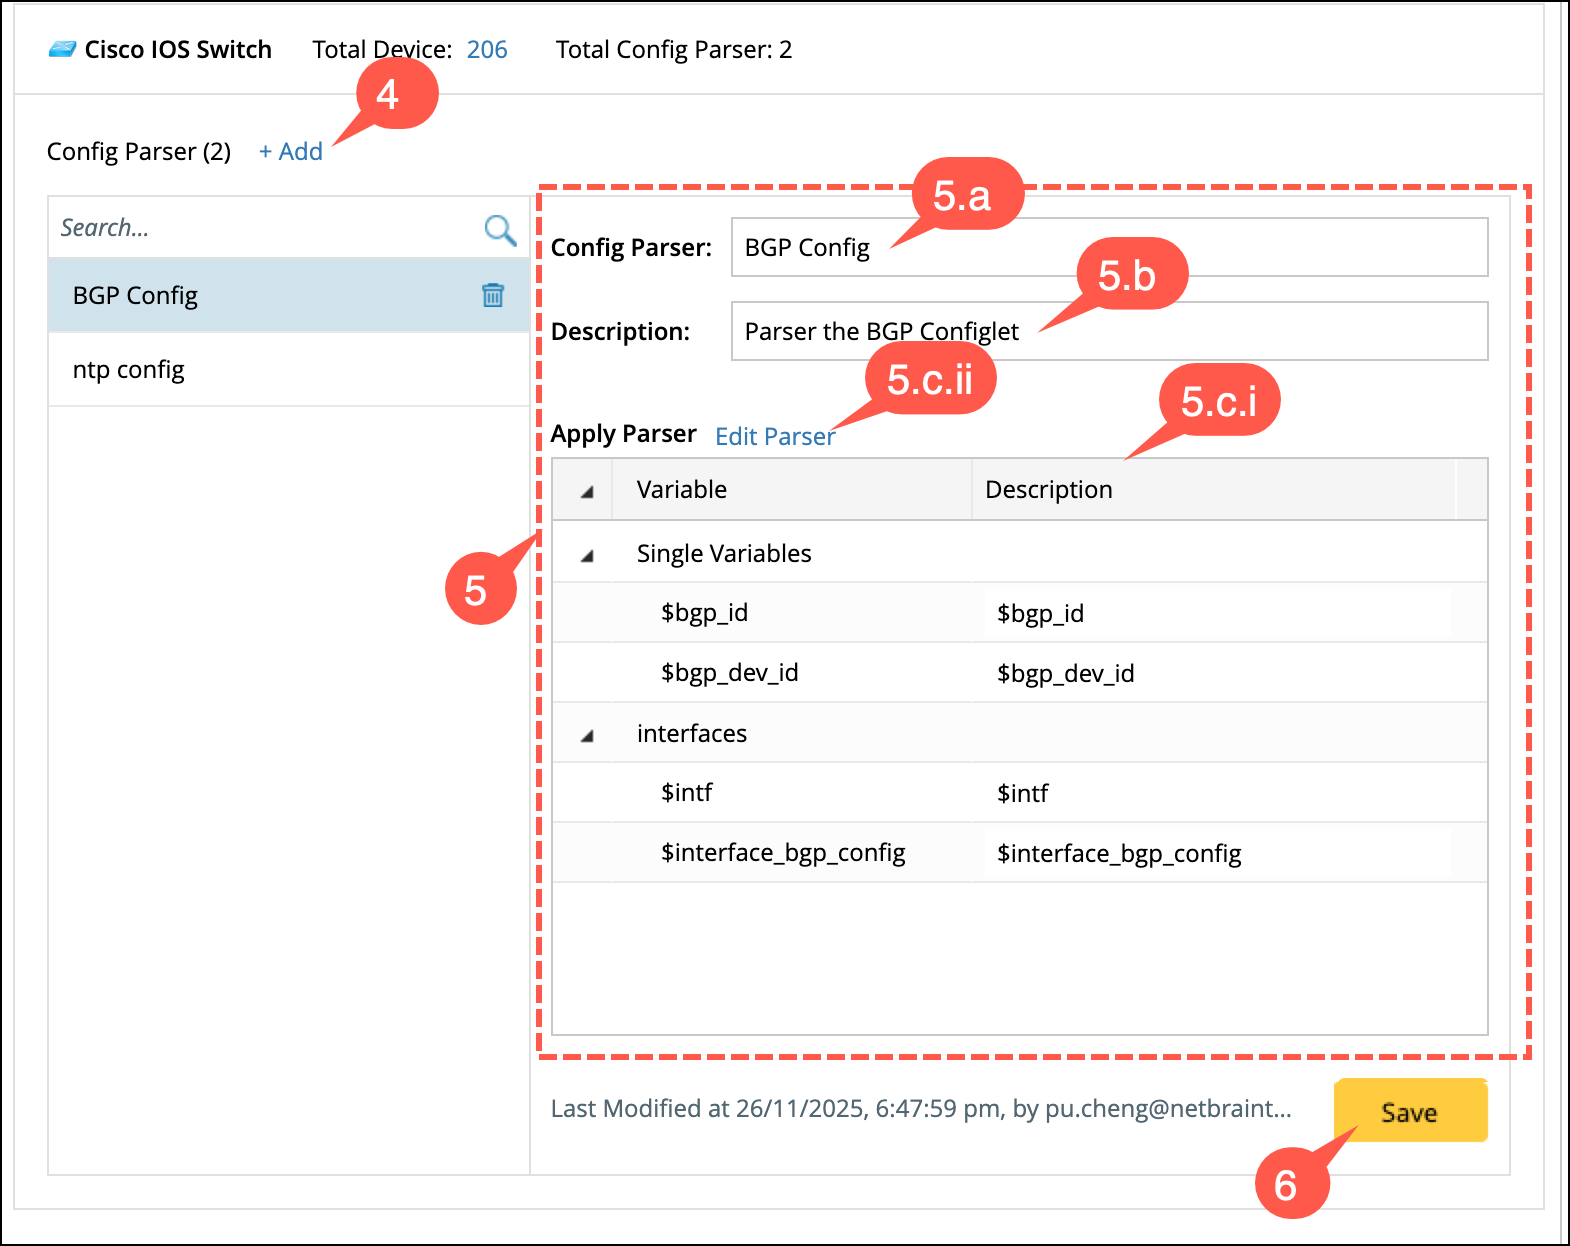Screen dimensions: 1570x1246
Task: Collapse all rows using the header triangle
Action: [587, 491]
